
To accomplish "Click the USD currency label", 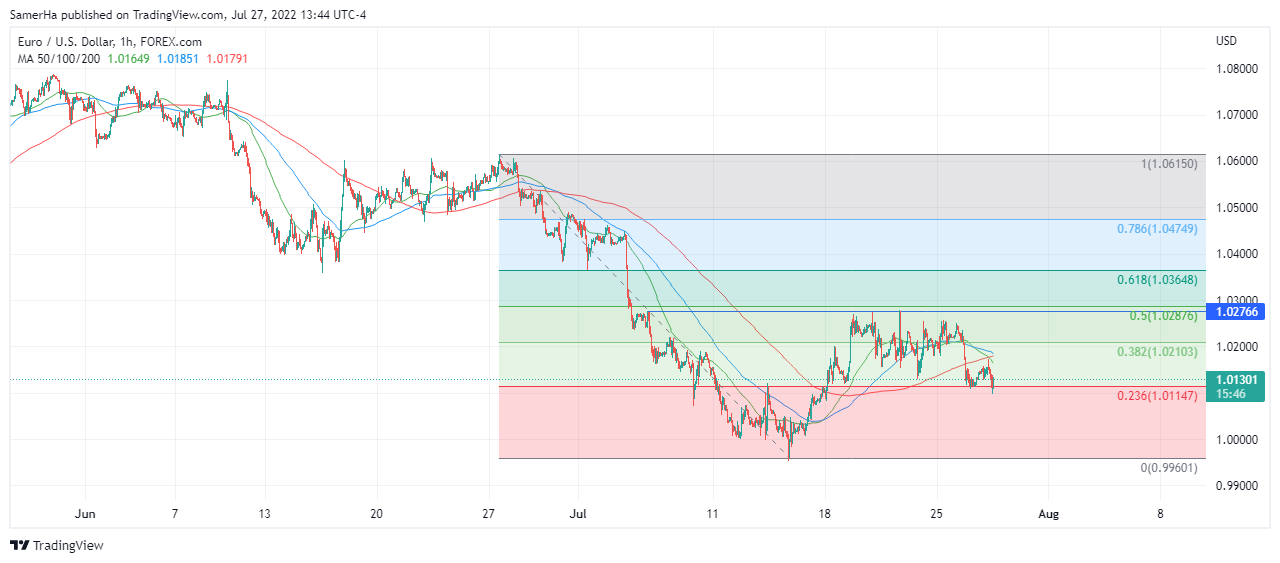I will tap(1226, 41).
